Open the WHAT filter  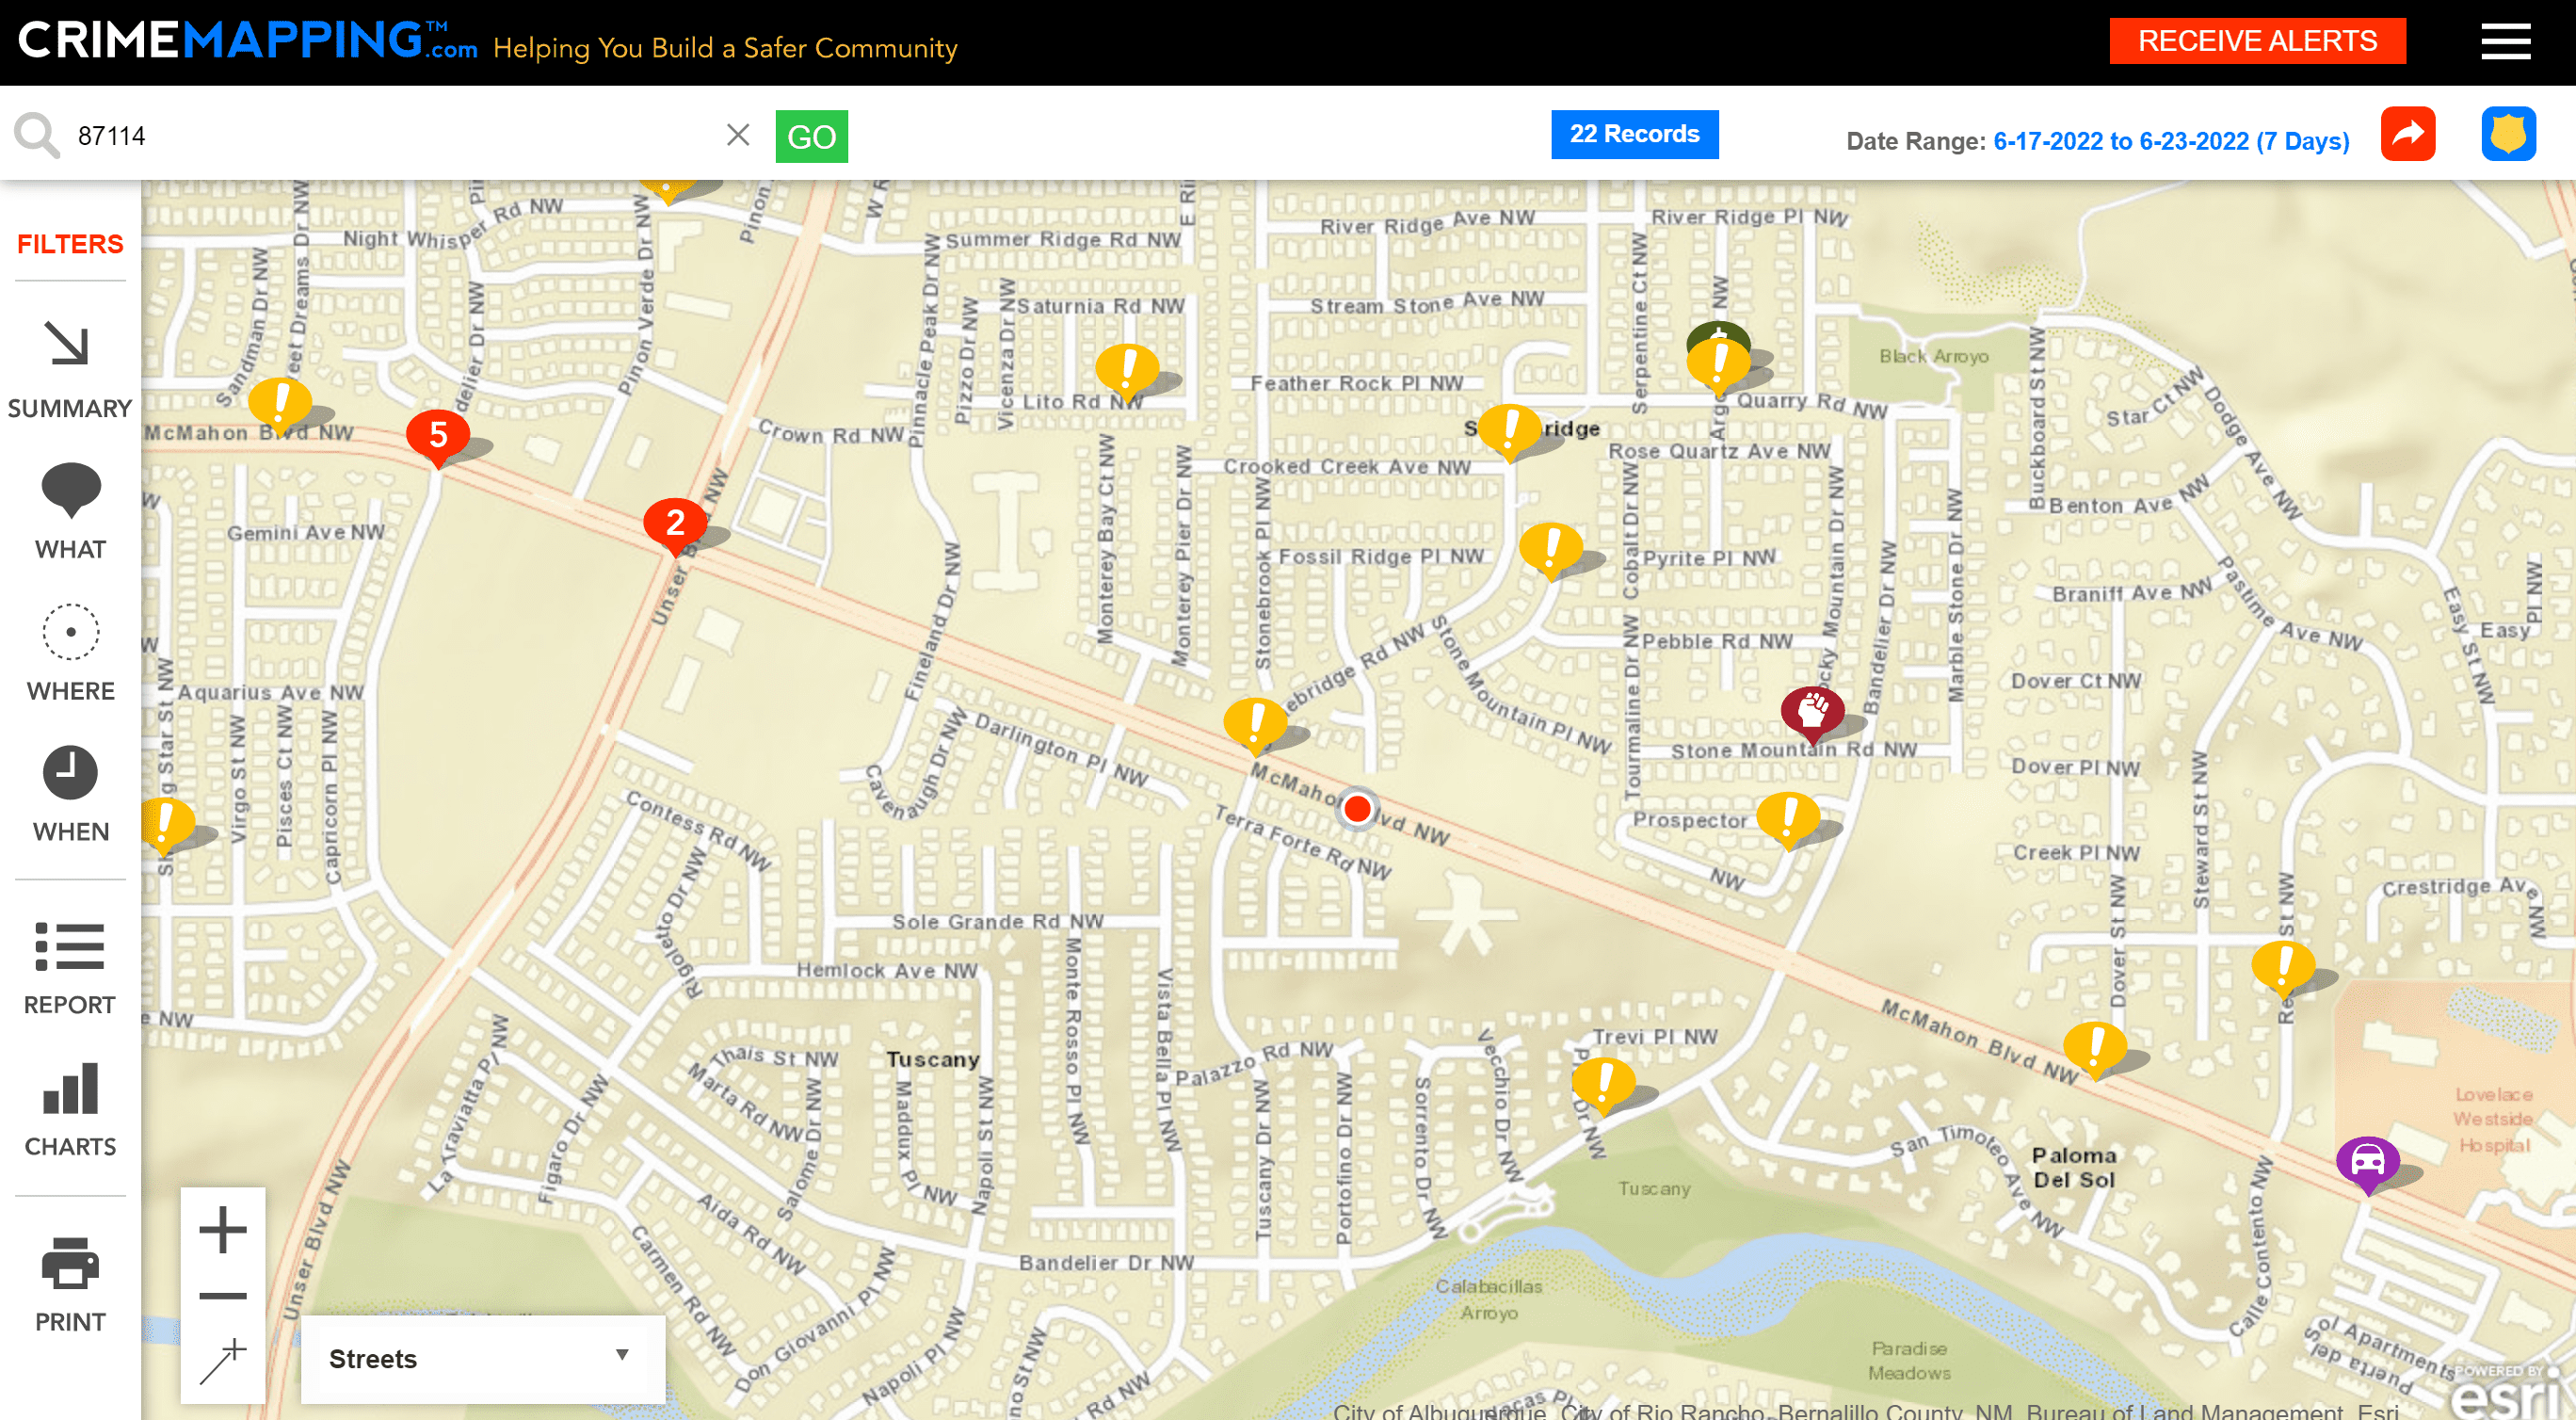(70, 512)
